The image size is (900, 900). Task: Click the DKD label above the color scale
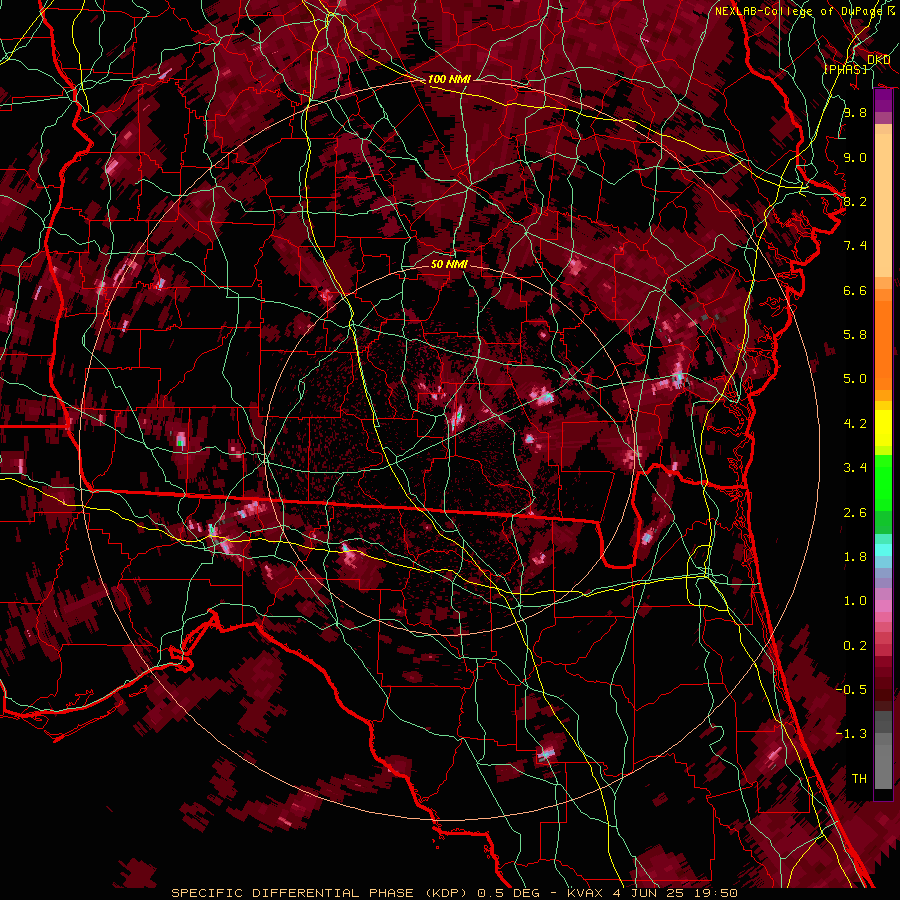[878, 60]
